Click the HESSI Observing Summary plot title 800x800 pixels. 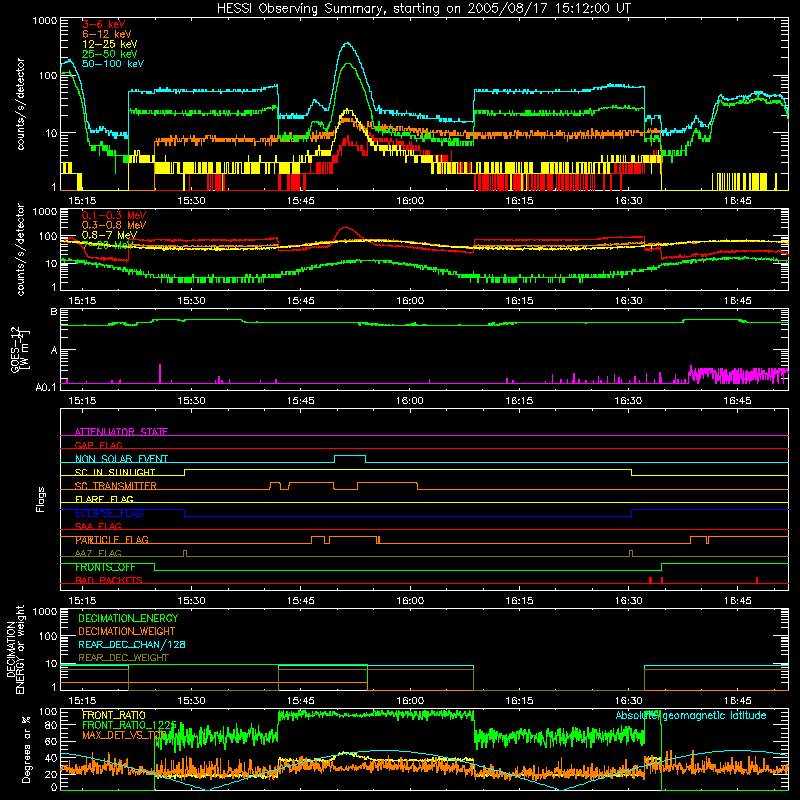[423, 9]
